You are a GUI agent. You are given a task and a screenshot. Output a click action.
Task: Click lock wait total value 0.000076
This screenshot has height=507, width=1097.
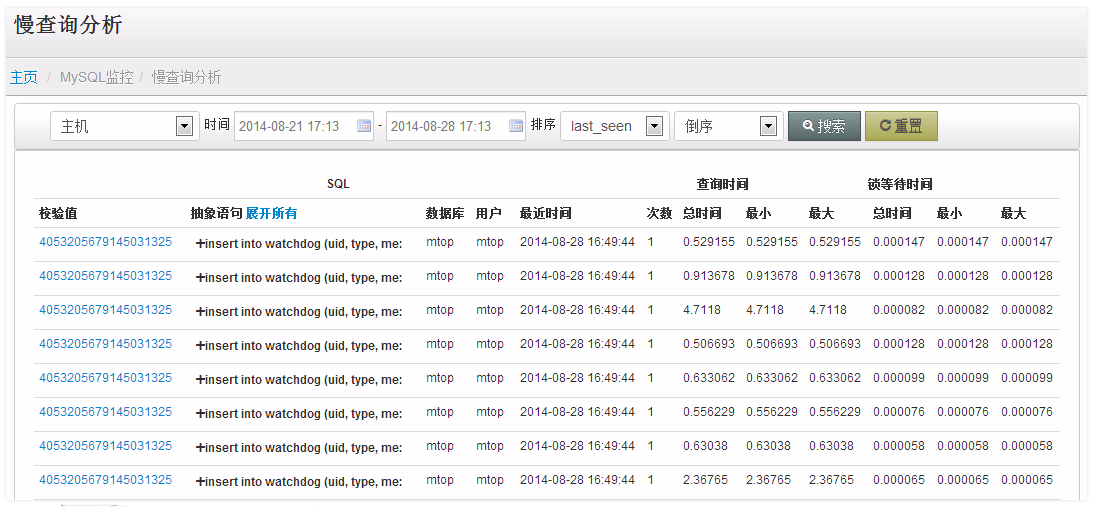coord(899,412)
